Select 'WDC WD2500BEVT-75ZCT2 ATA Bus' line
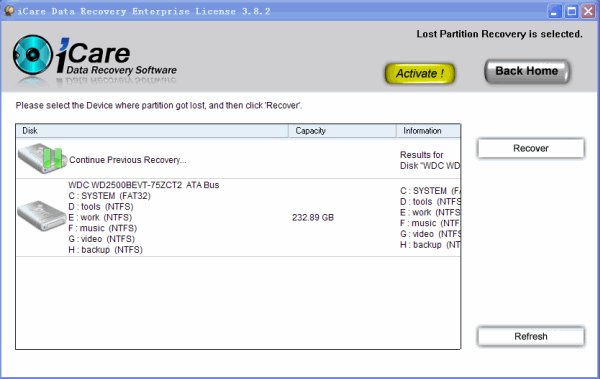This screenshot has height=379, width=600. pyautogui.click(x=144, y=185)
